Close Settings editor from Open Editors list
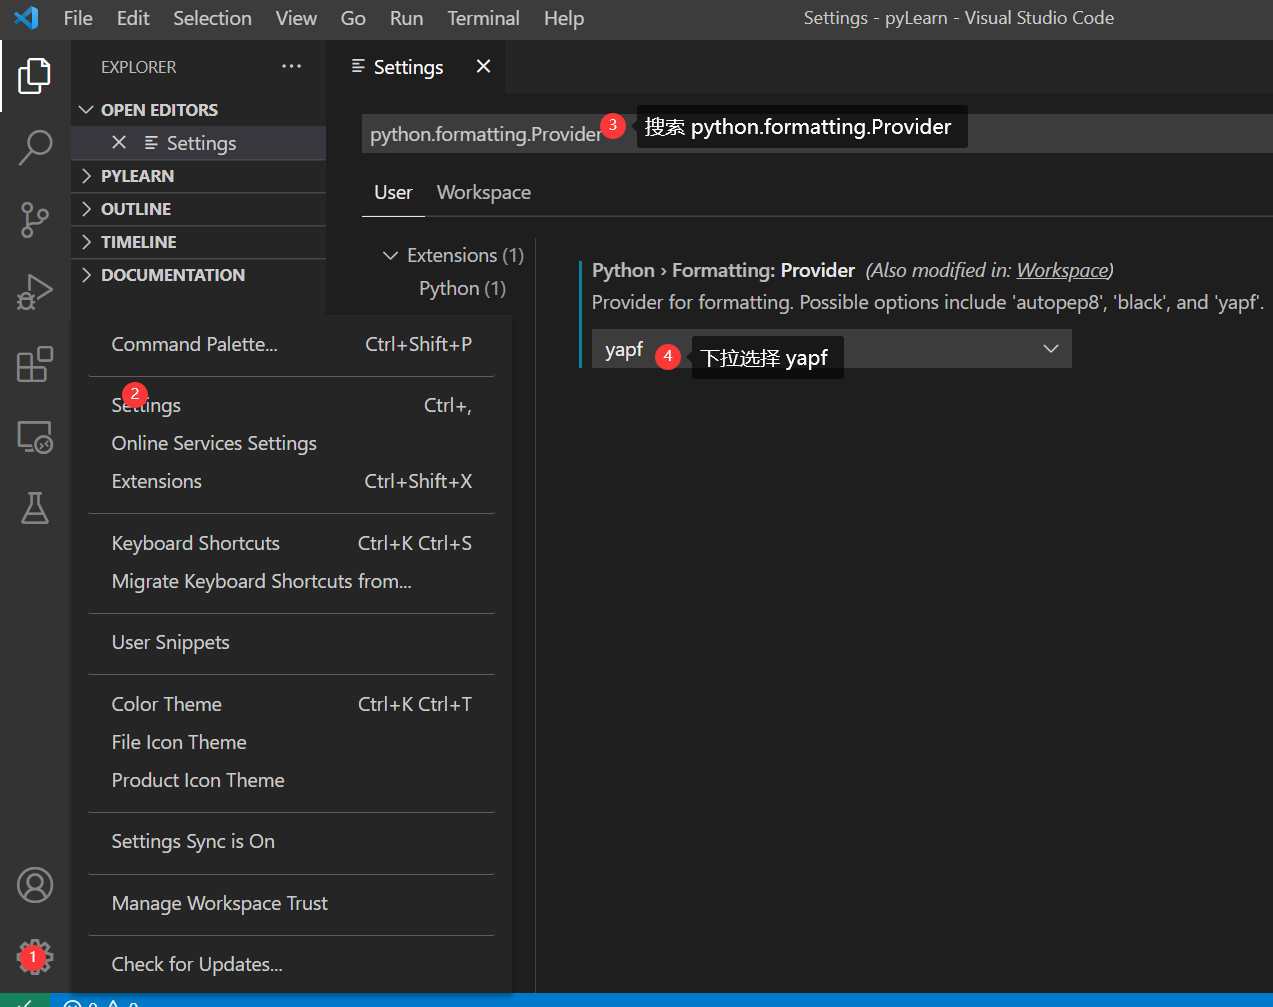 [119, 143]
